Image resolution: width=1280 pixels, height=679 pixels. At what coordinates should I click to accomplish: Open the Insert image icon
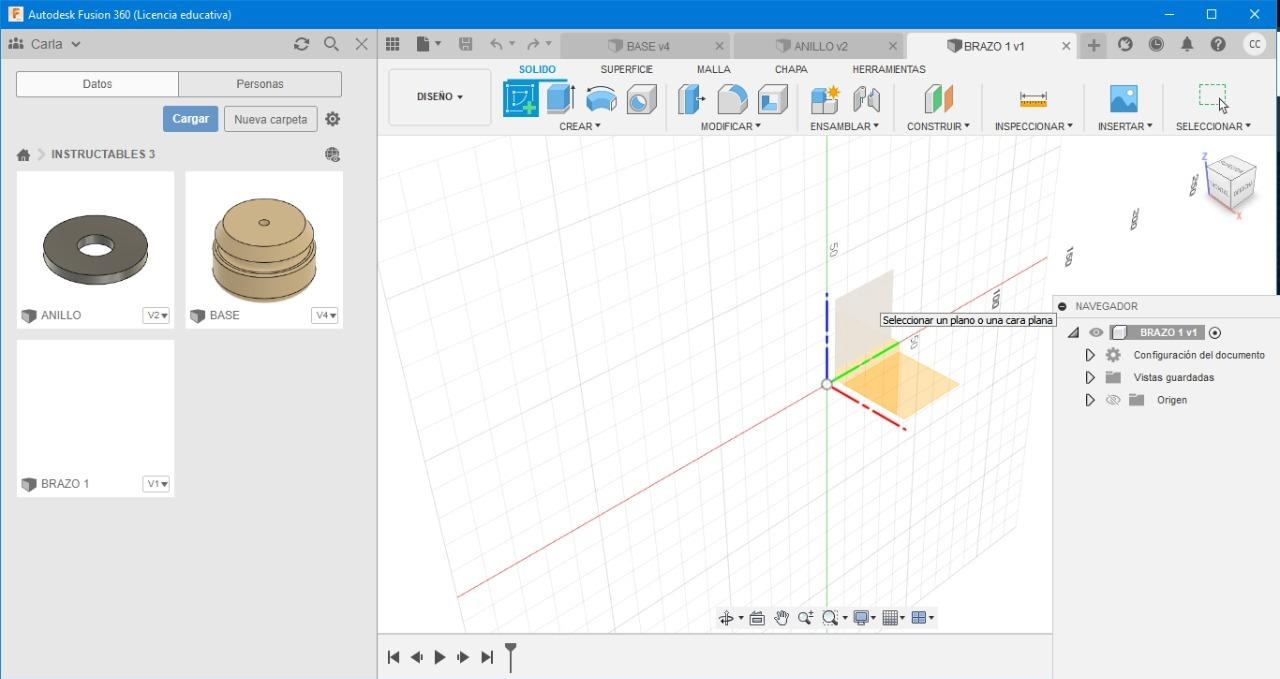1124,99
